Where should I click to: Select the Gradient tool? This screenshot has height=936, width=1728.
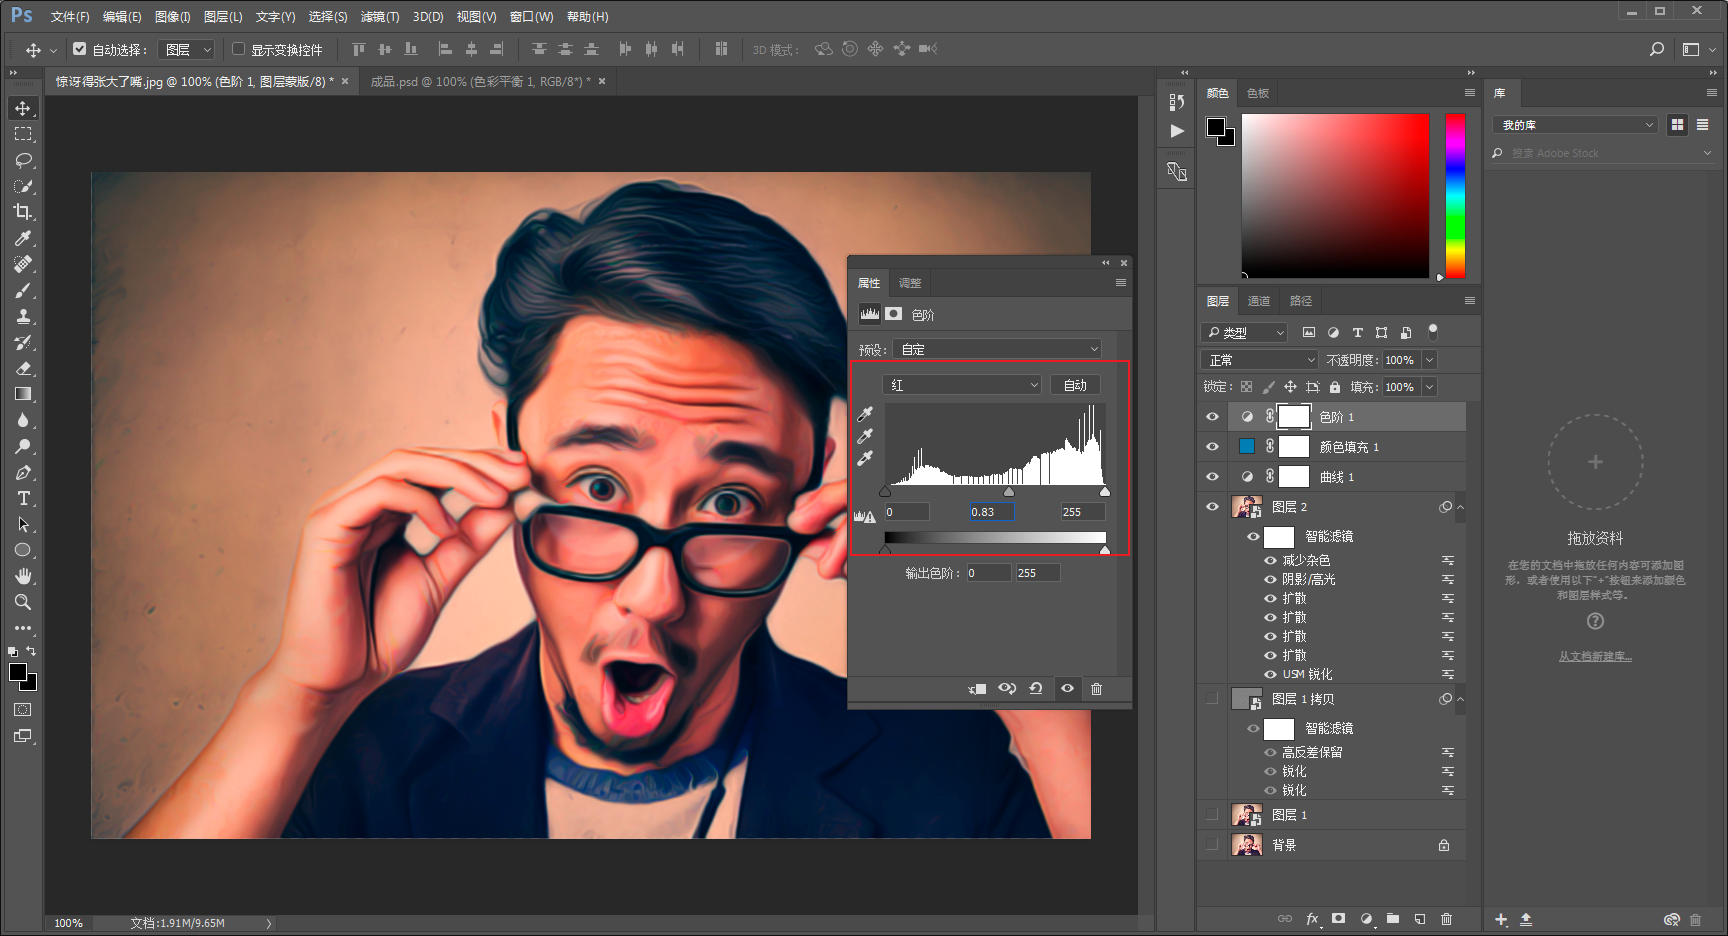pos(23,394)
